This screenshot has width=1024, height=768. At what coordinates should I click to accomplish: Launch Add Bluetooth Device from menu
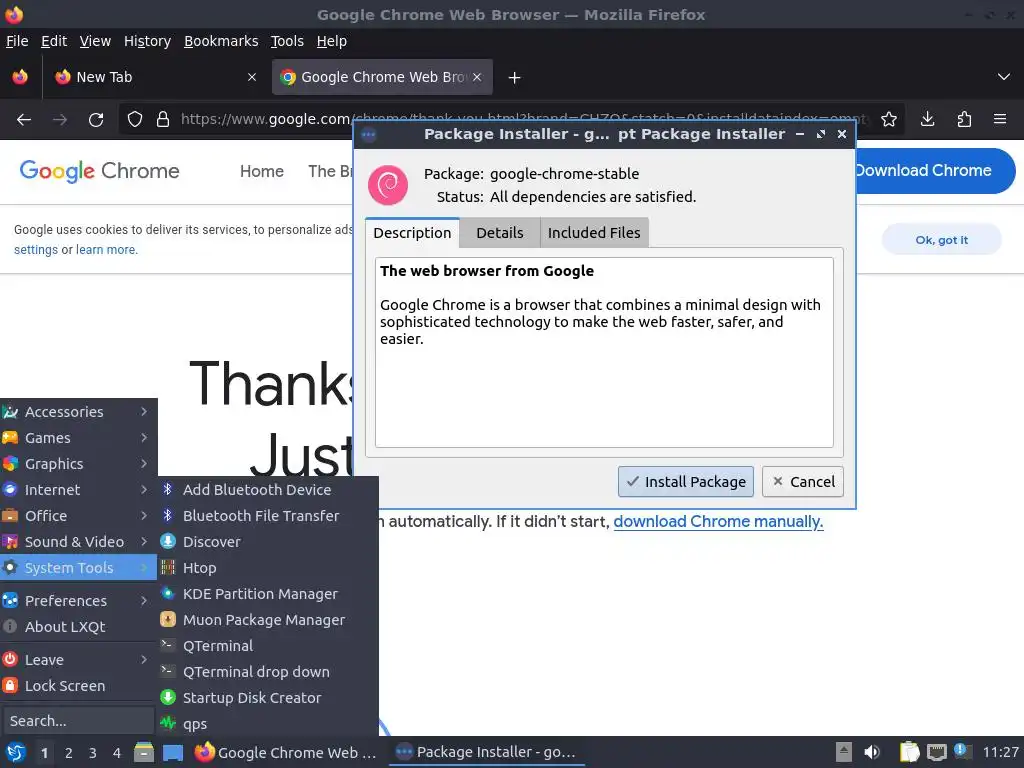pyautogui.click(x=268, y=490)
